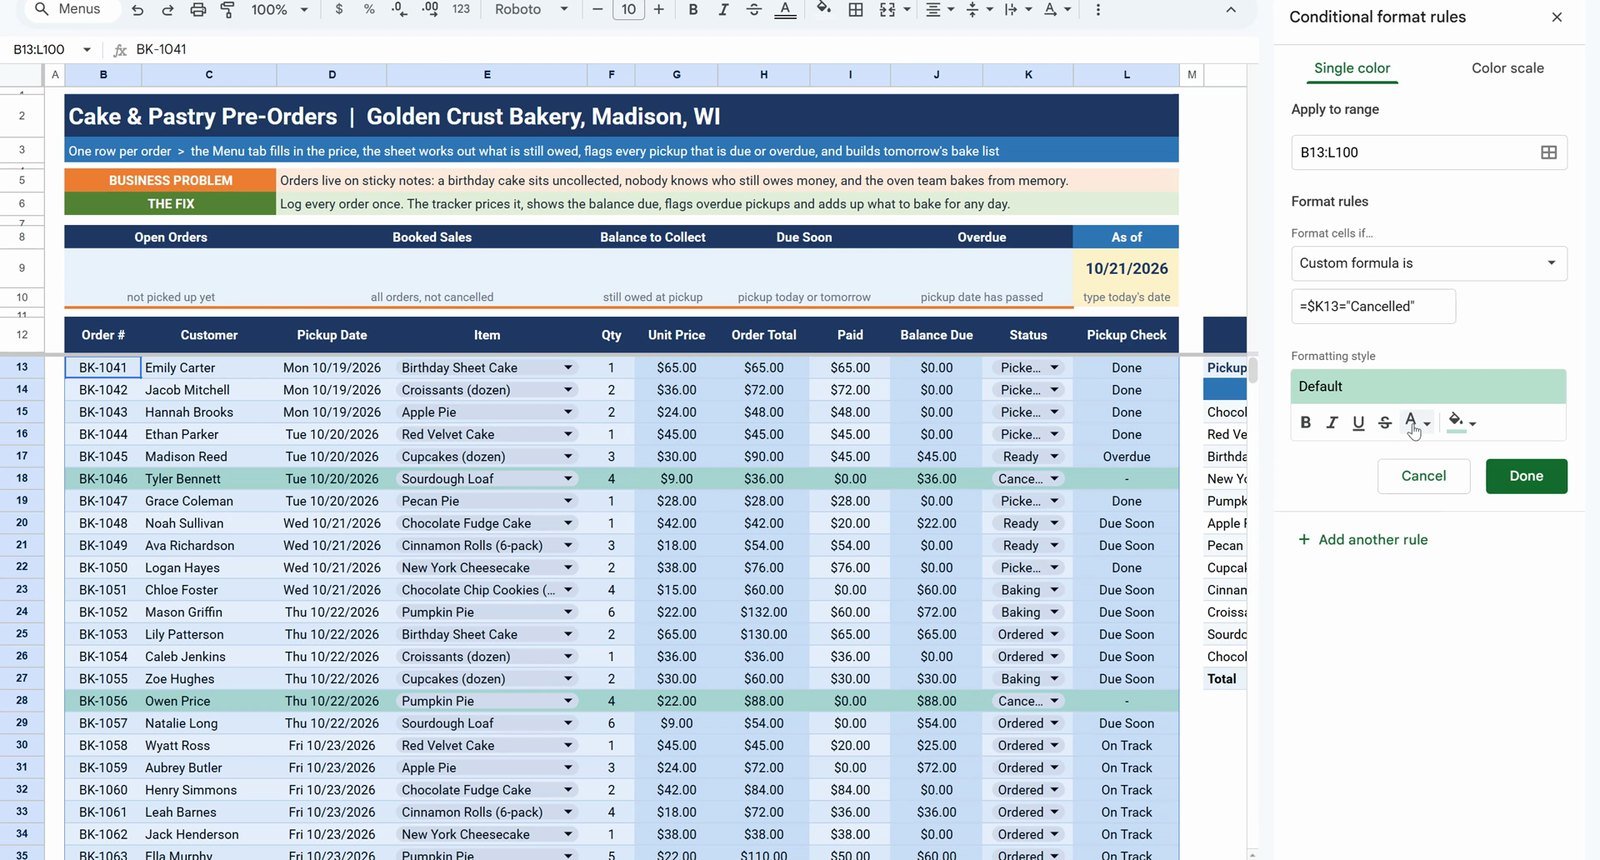Edit the custom formula input field
This screenshot has height=860, width=1600.
[1373, 307]
